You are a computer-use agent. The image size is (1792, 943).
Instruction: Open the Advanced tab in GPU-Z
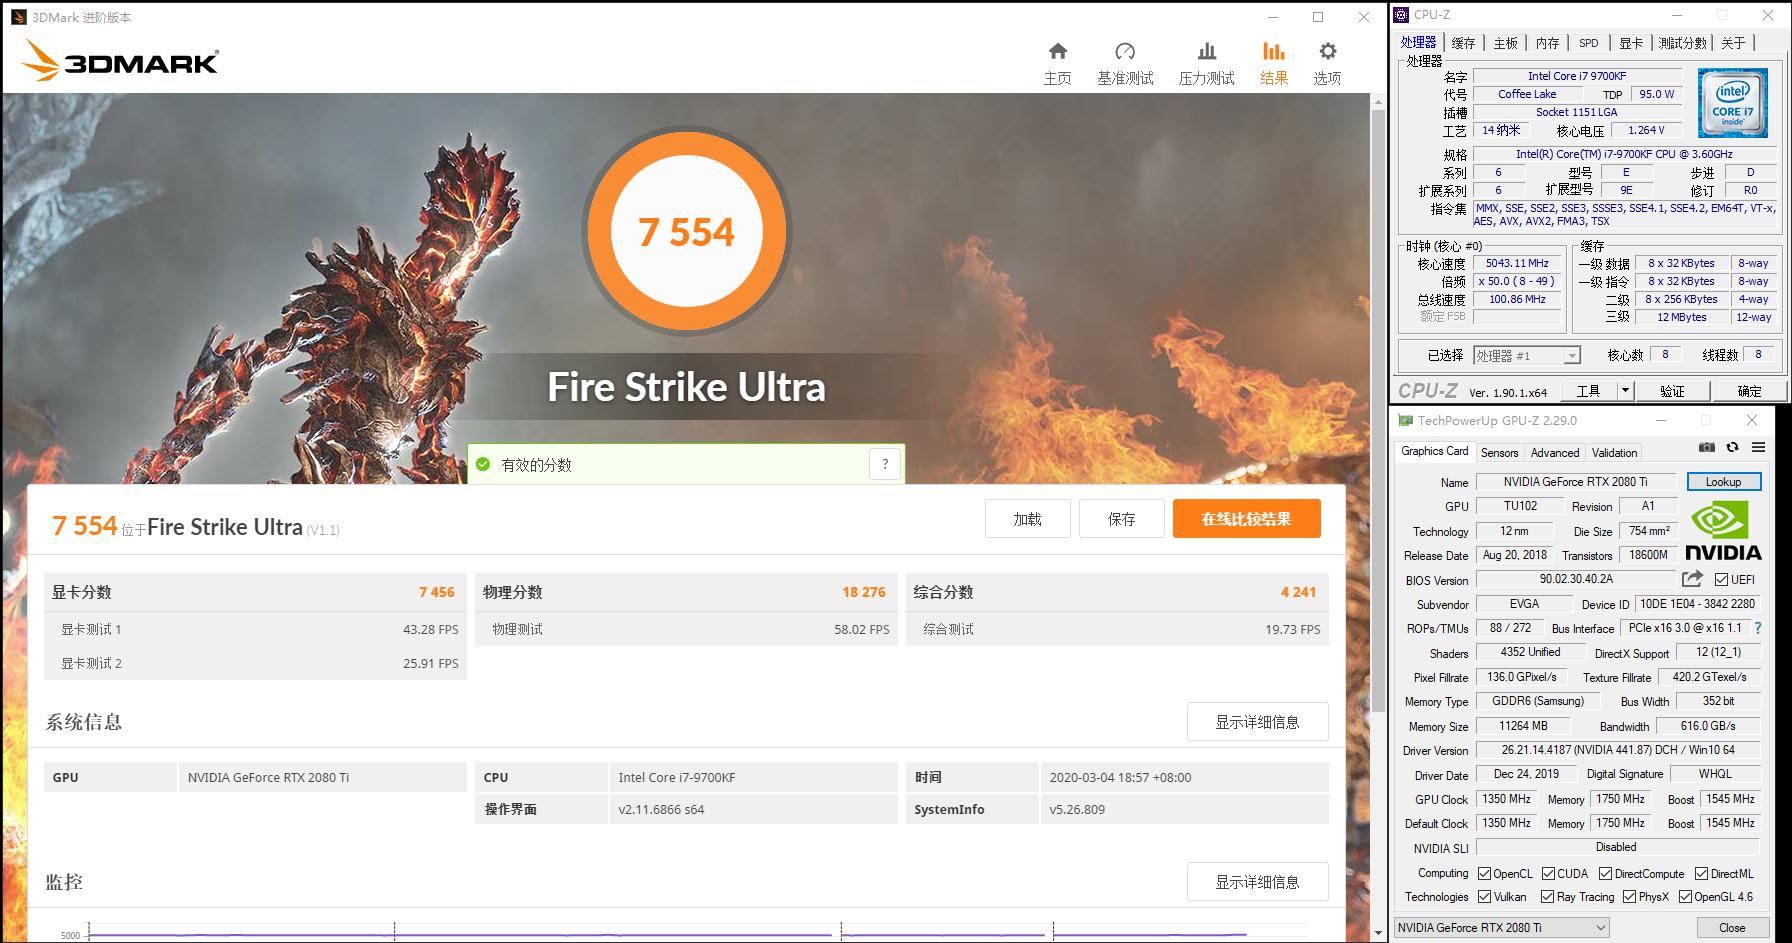click(x=1555, y=453)
